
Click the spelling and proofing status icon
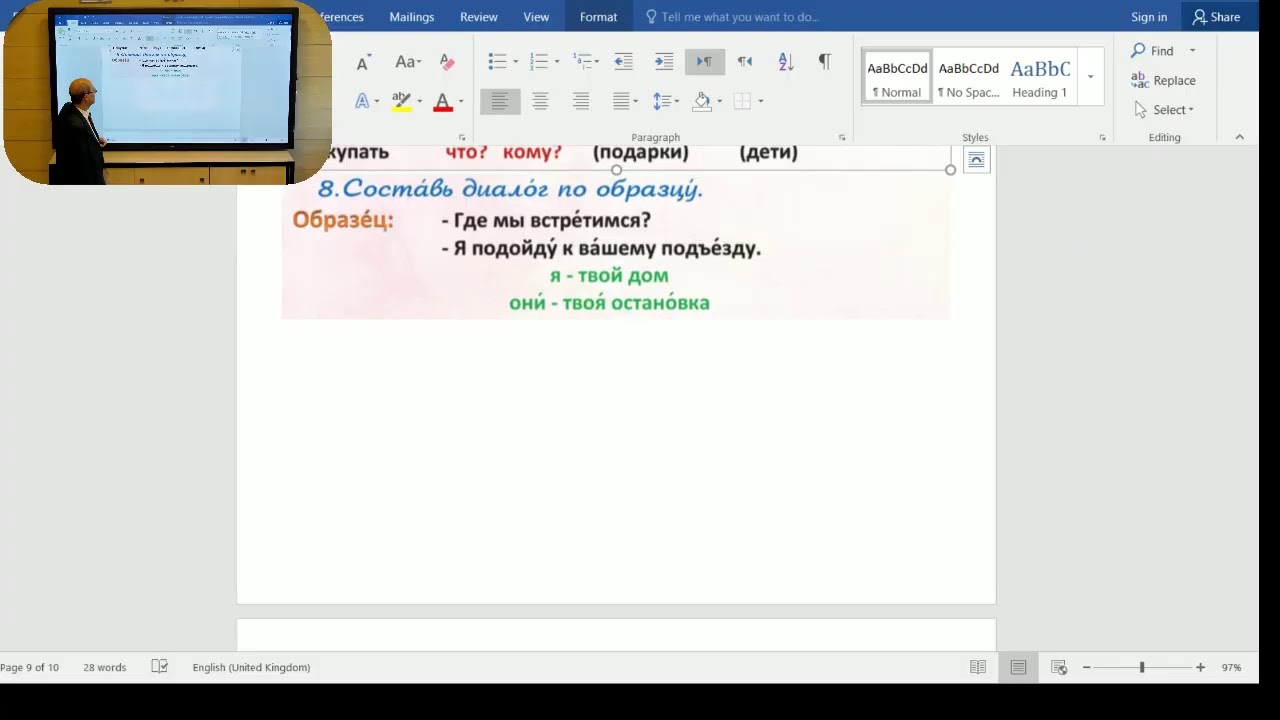[159, 667]
